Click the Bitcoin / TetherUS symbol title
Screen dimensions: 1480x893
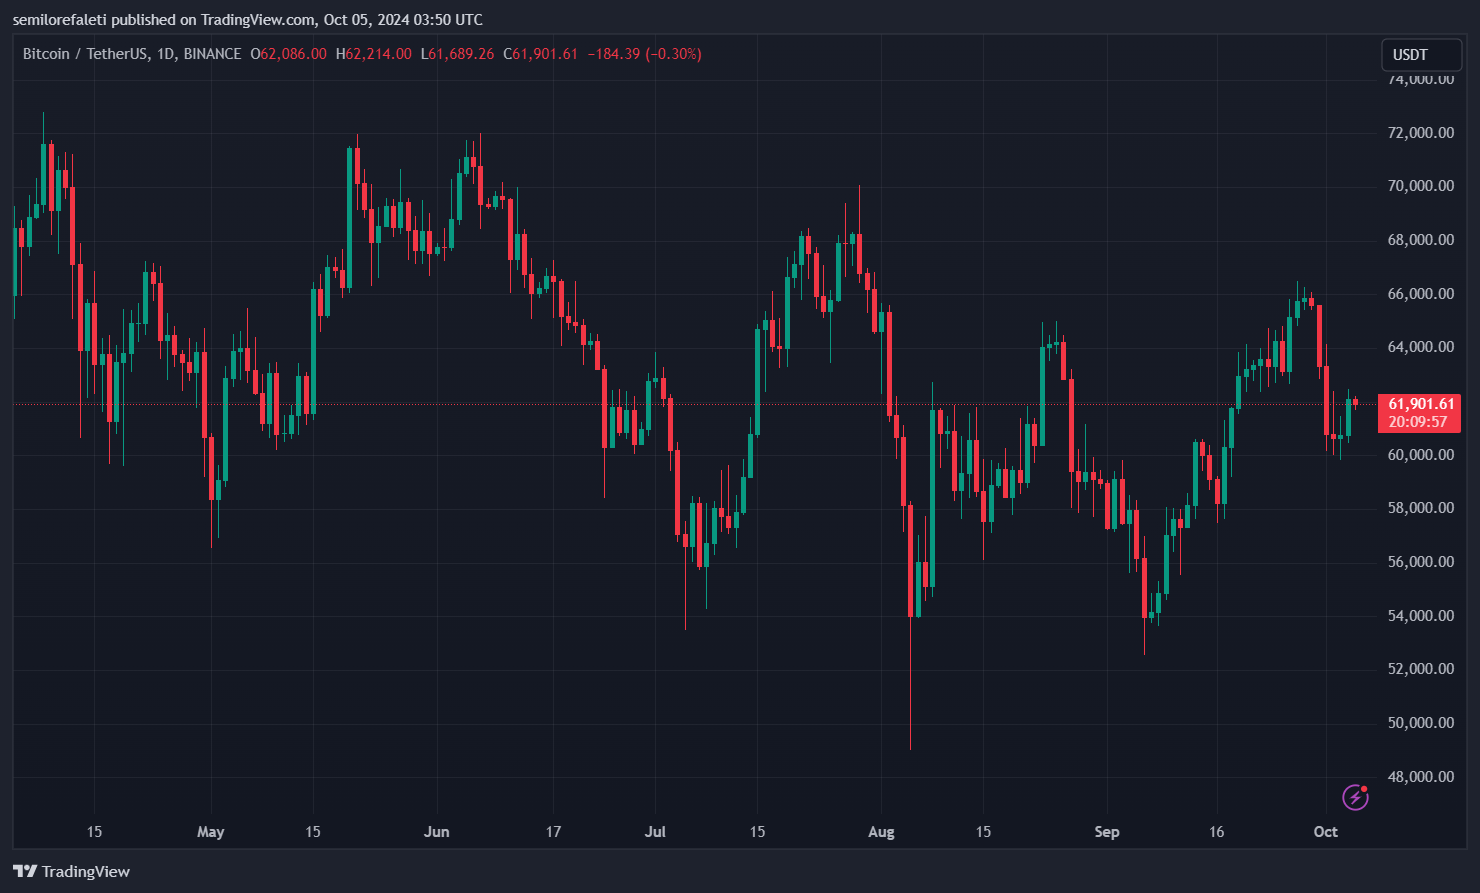click(132, 54)
